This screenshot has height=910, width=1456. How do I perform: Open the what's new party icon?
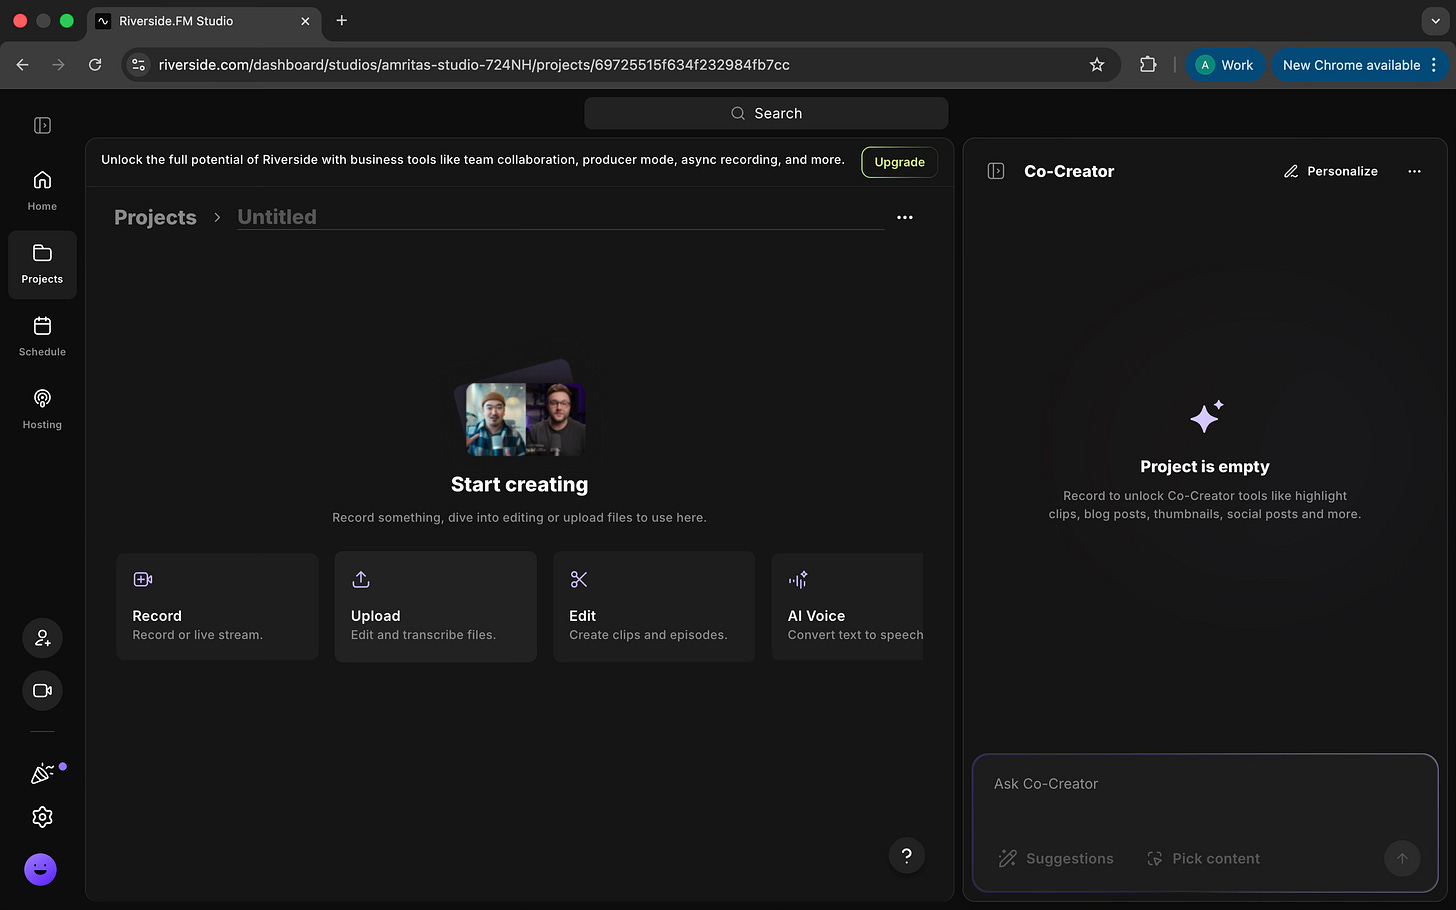42,773
